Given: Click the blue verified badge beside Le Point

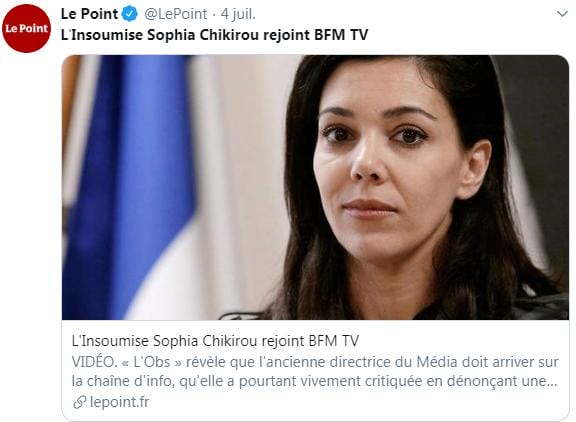Looking at the screenshot, I should (x=129, y=14).
